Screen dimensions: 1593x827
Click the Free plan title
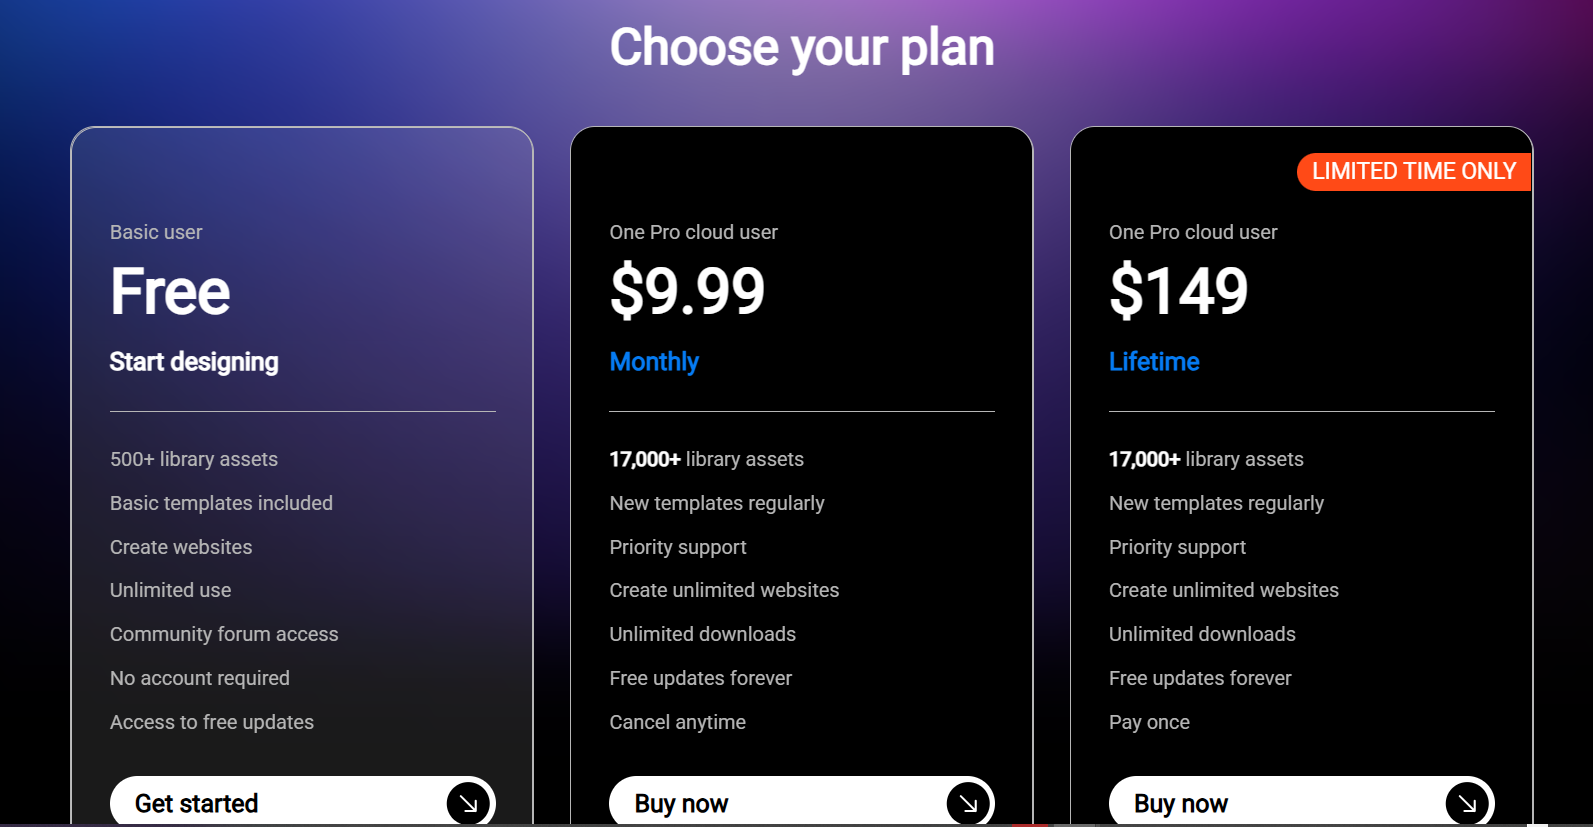[x=170, y=291]
